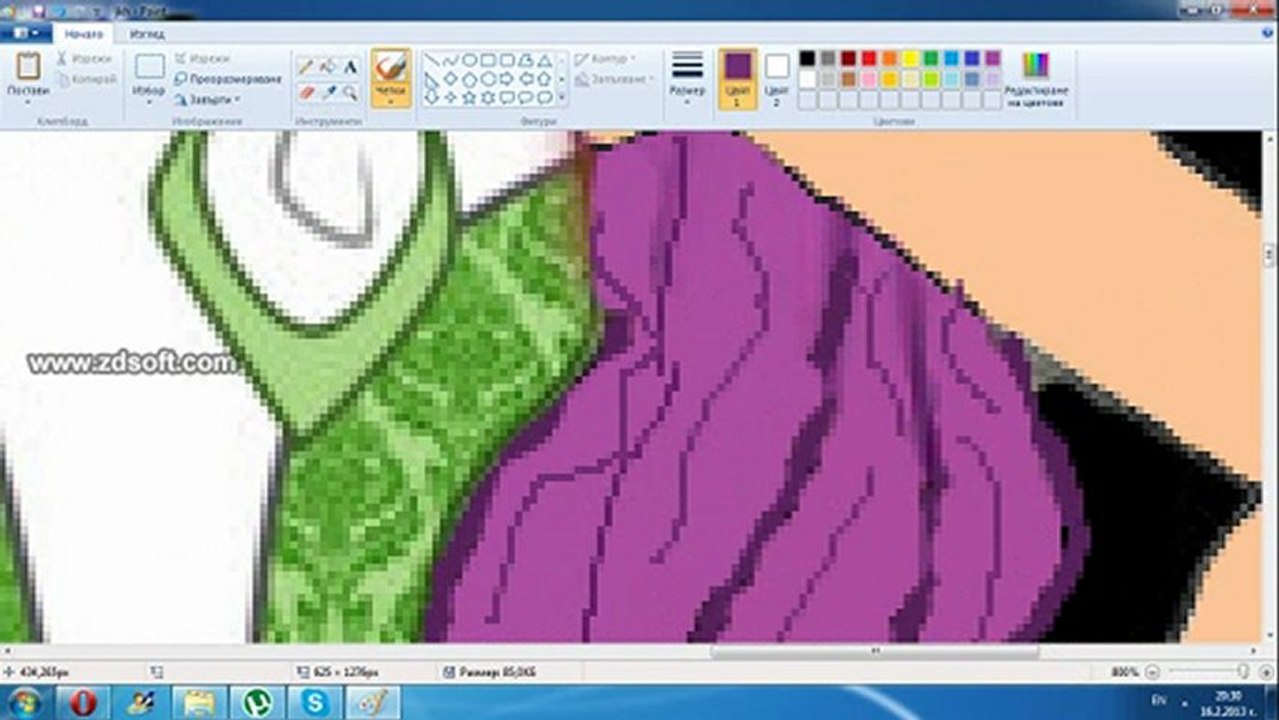Pick the purple color swatch
This screenshot has height=720, width=1279.
(x=992, y=58)
